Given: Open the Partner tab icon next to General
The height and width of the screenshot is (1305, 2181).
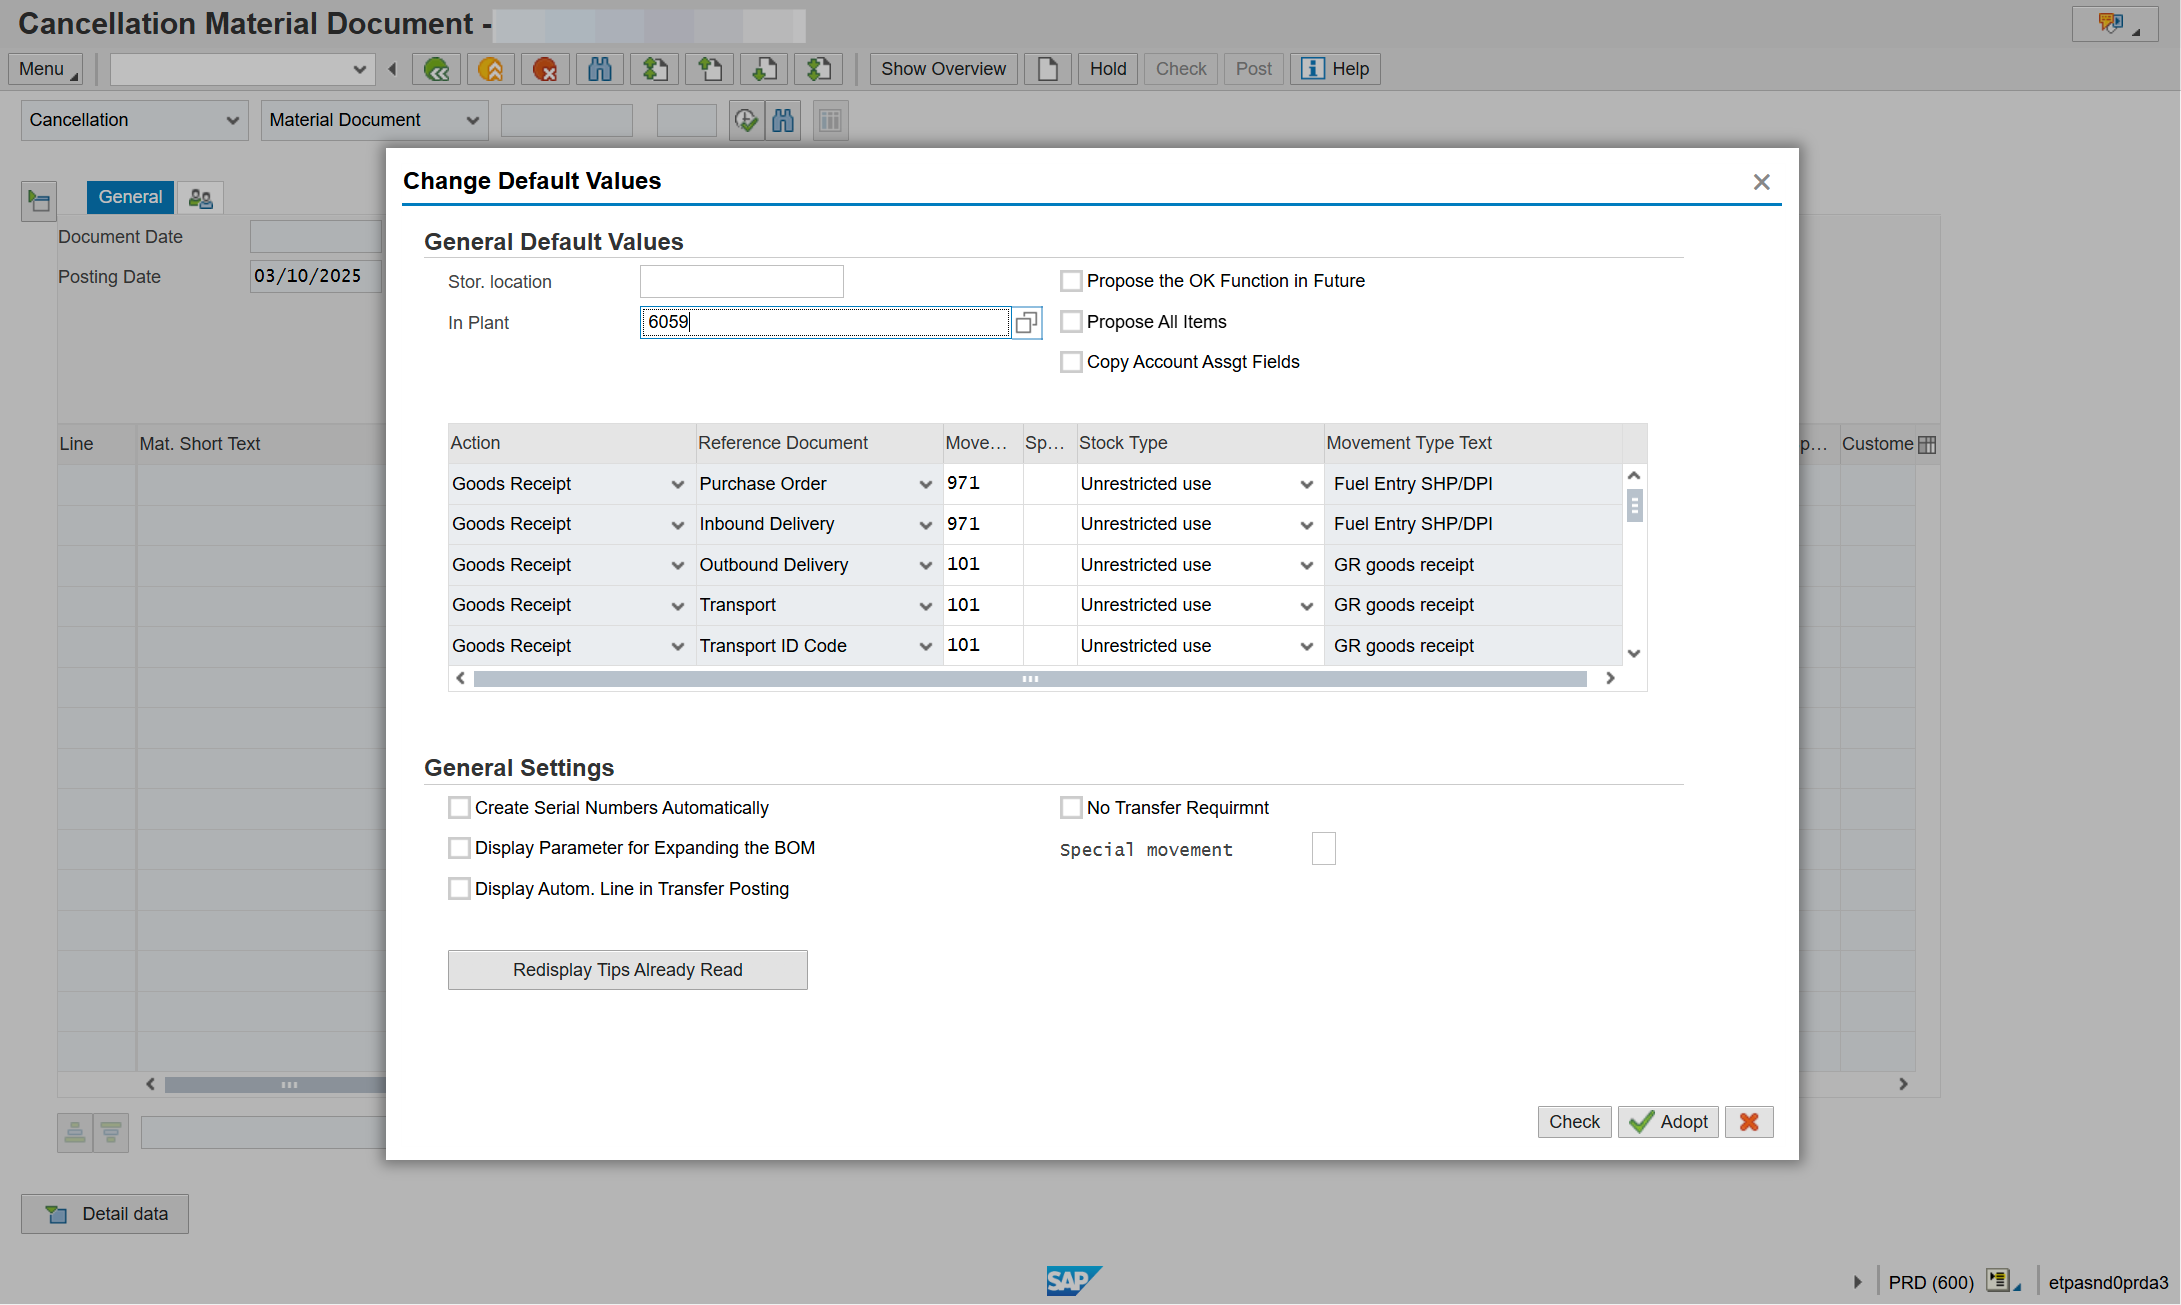Looking at the screenshot, I should (200, 198).
